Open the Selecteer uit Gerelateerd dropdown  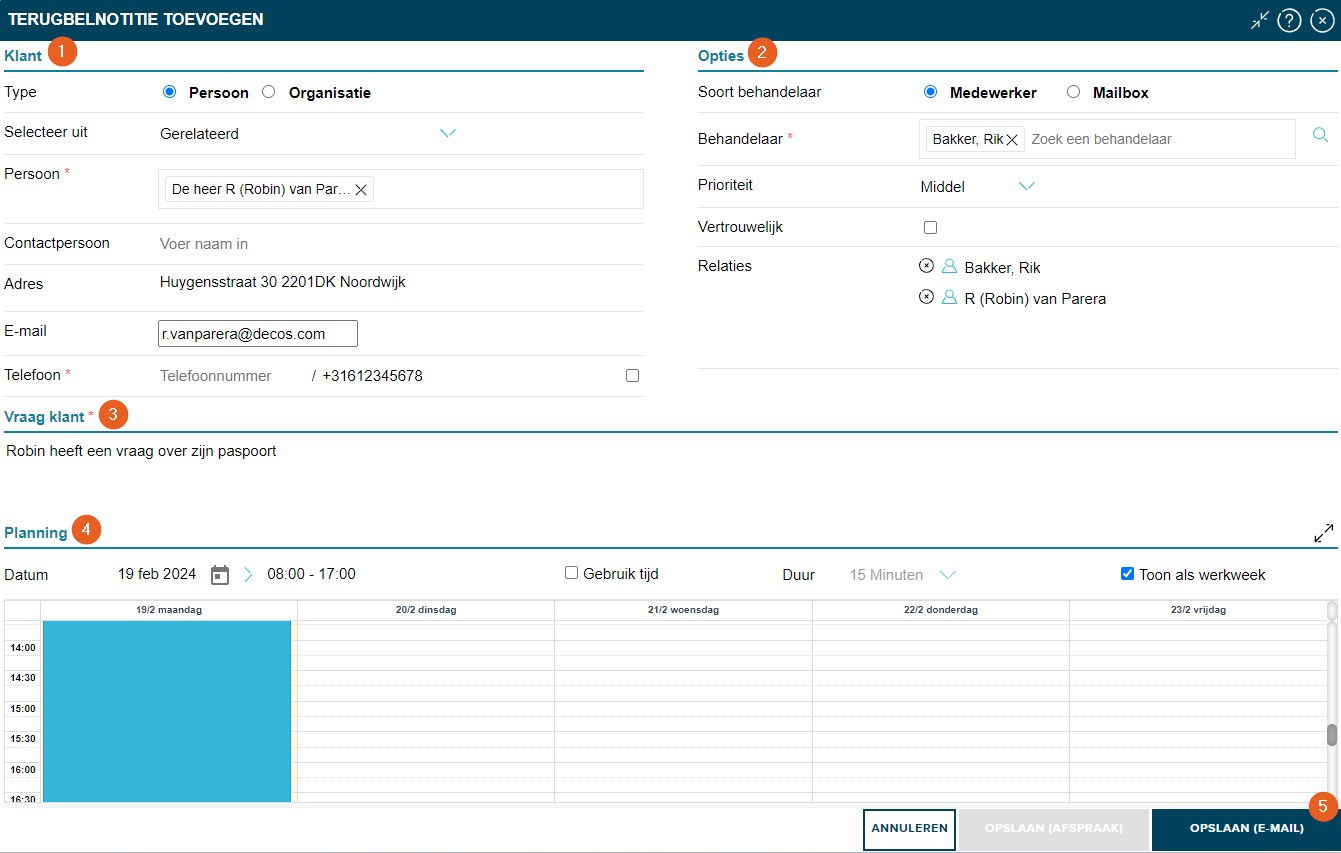(x=308, y=134)
